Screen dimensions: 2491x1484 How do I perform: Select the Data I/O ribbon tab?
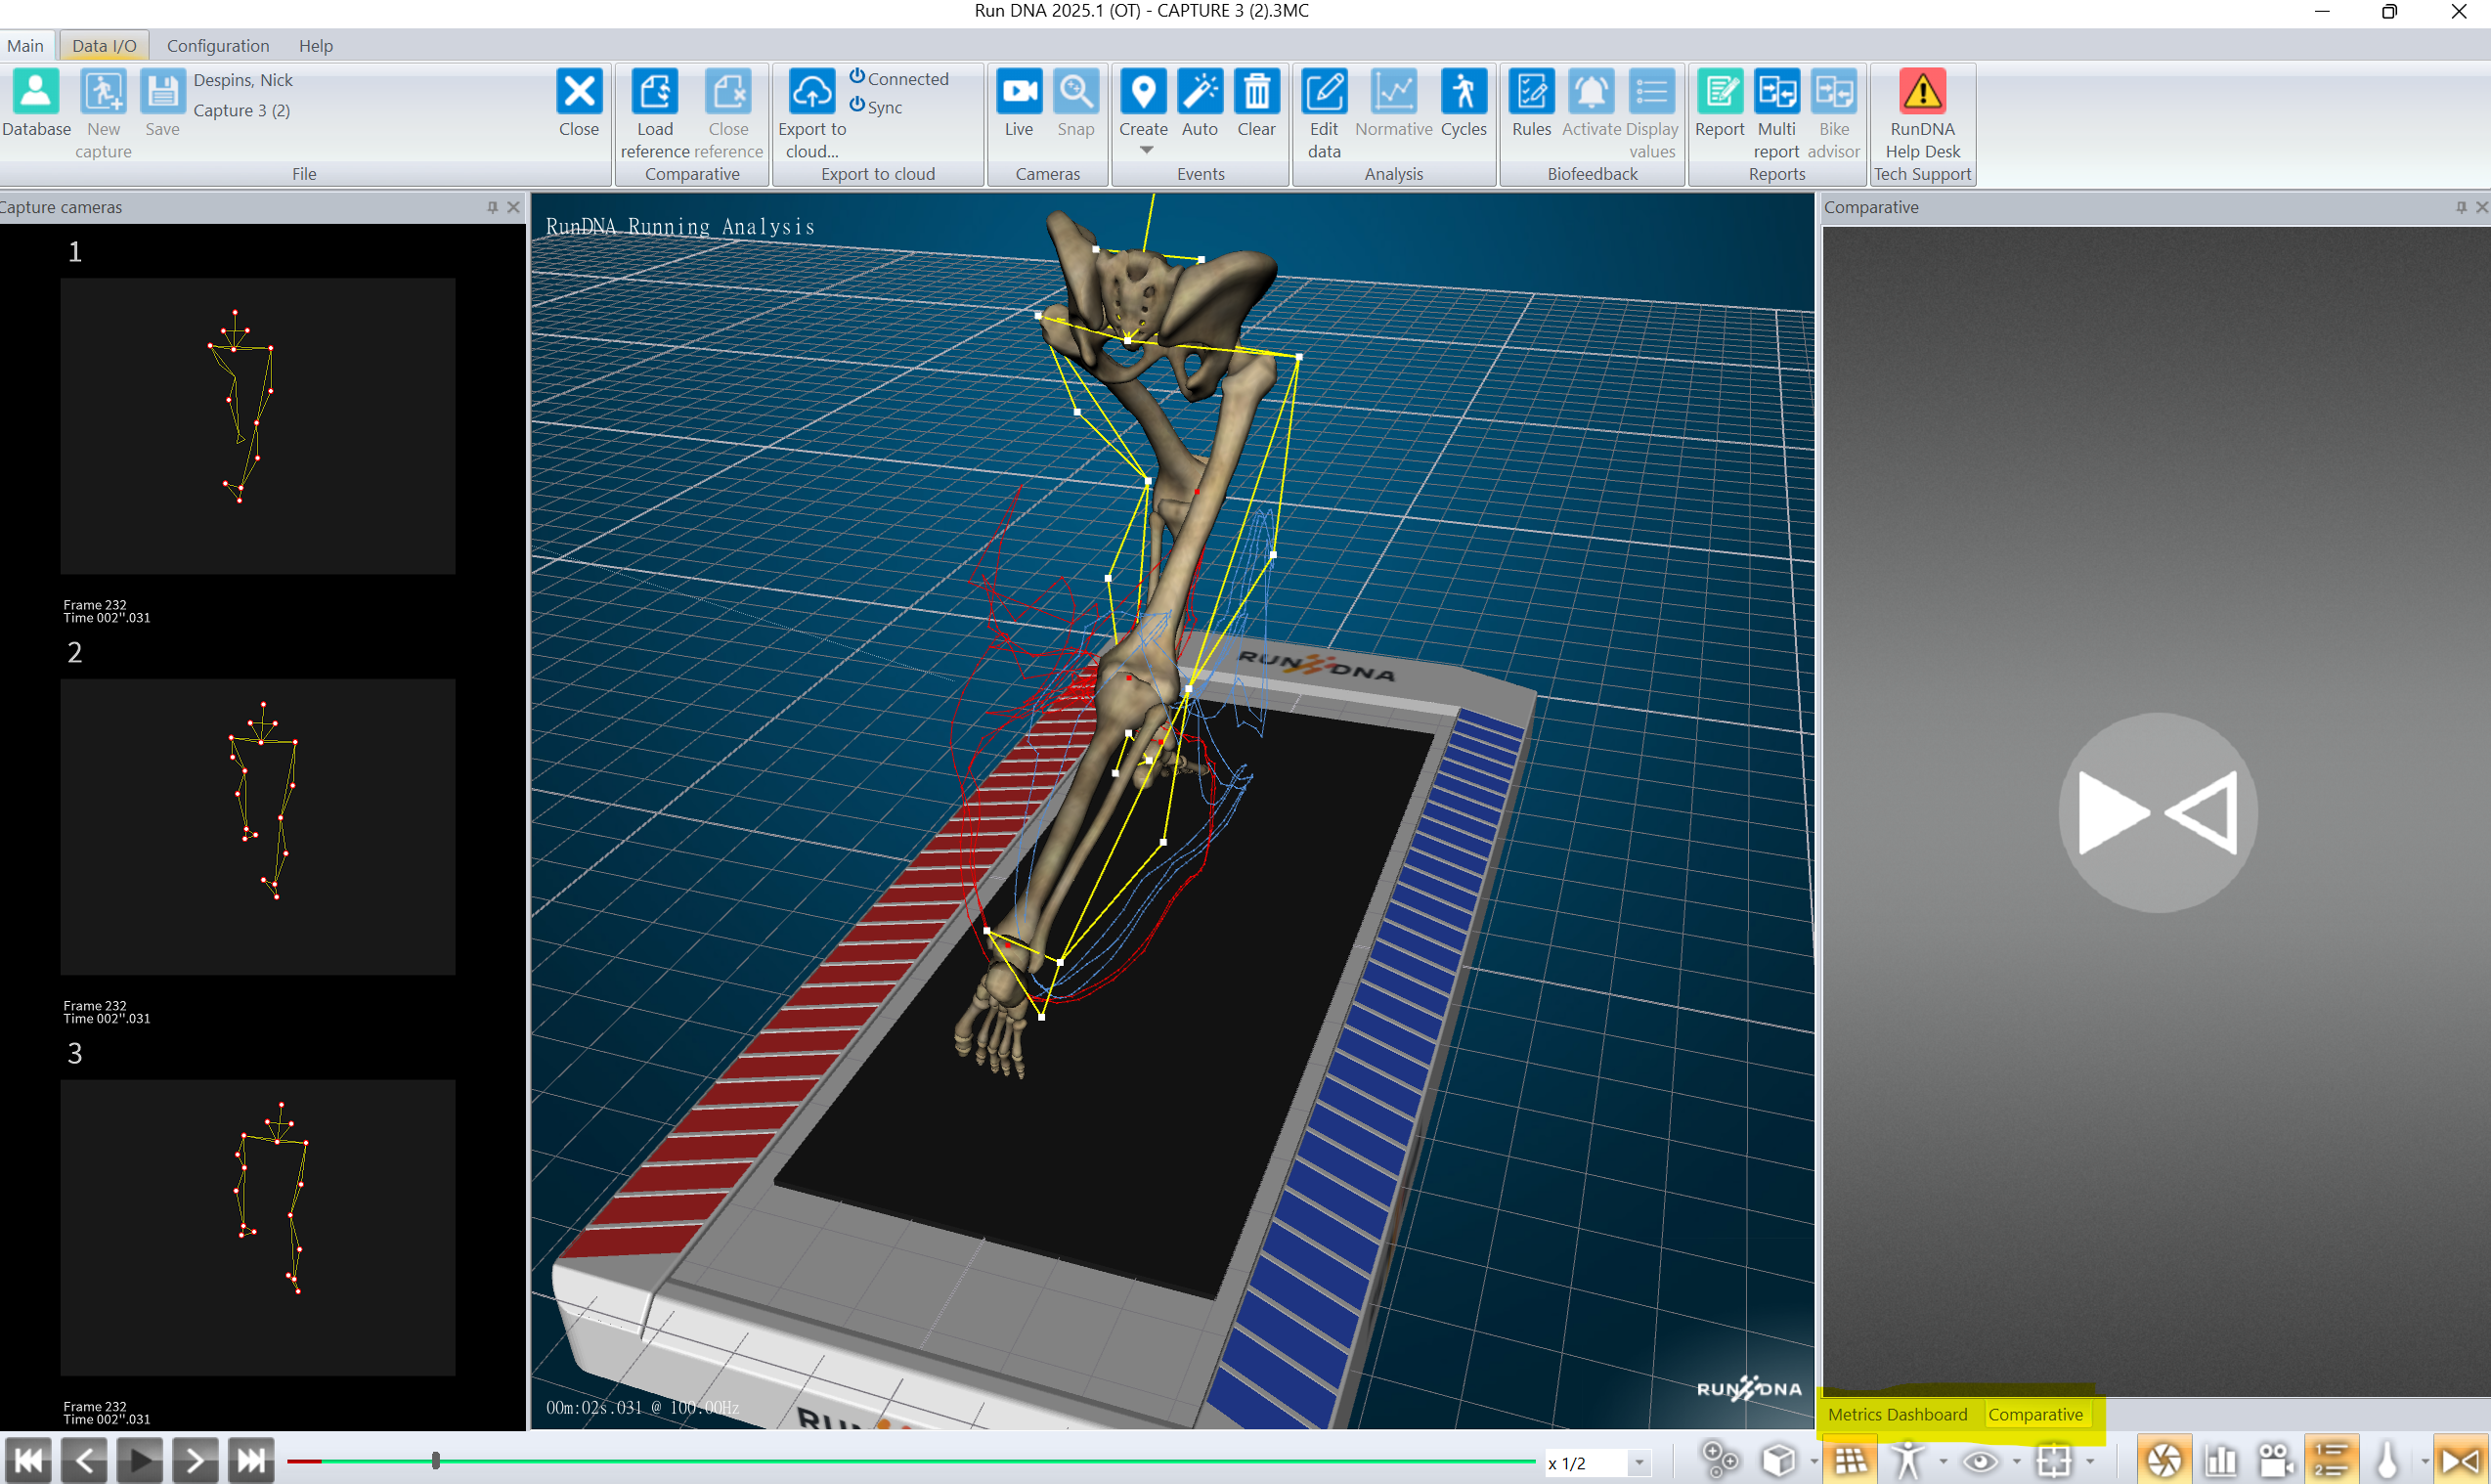(104, 46)
